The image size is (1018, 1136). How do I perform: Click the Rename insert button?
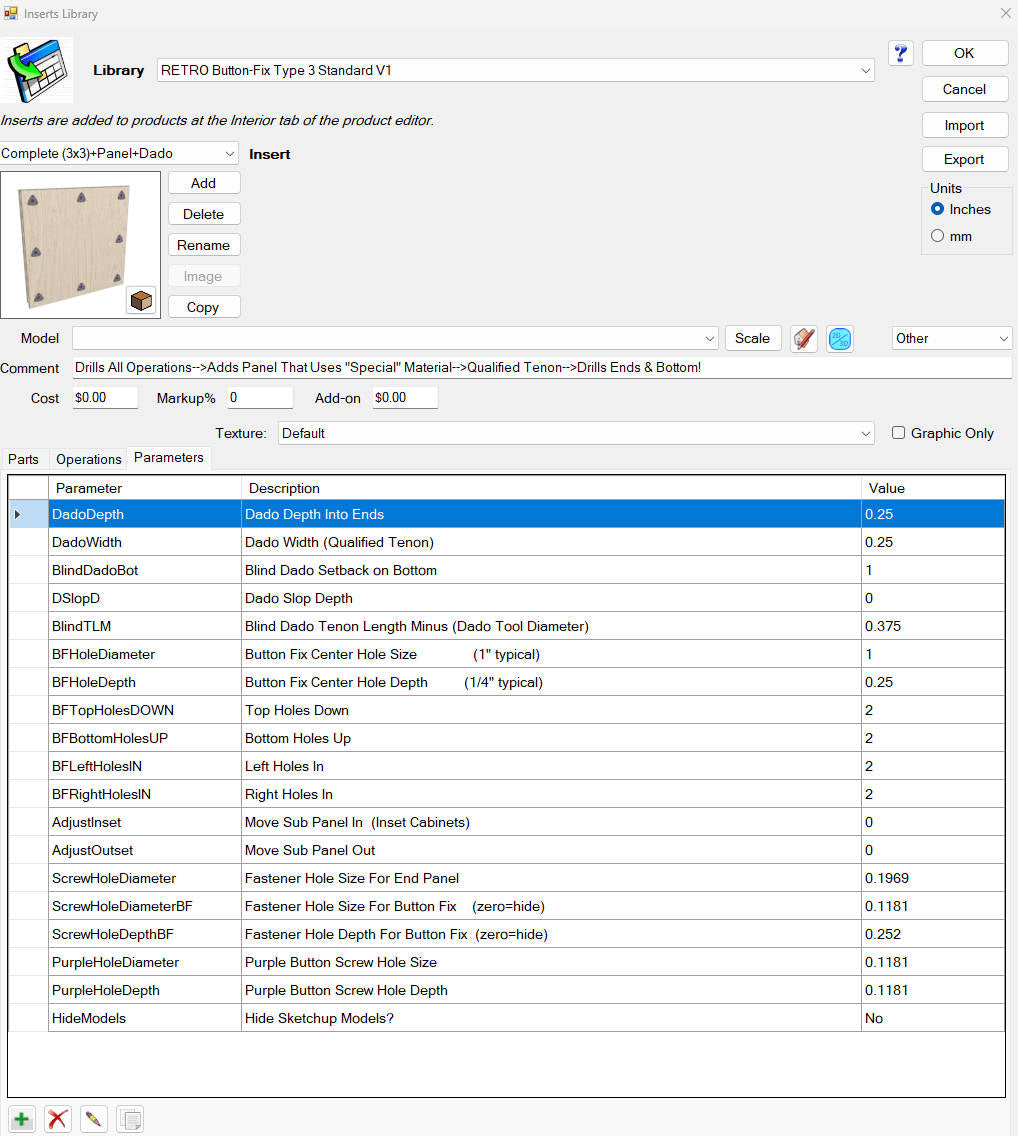tap(204, 245)
